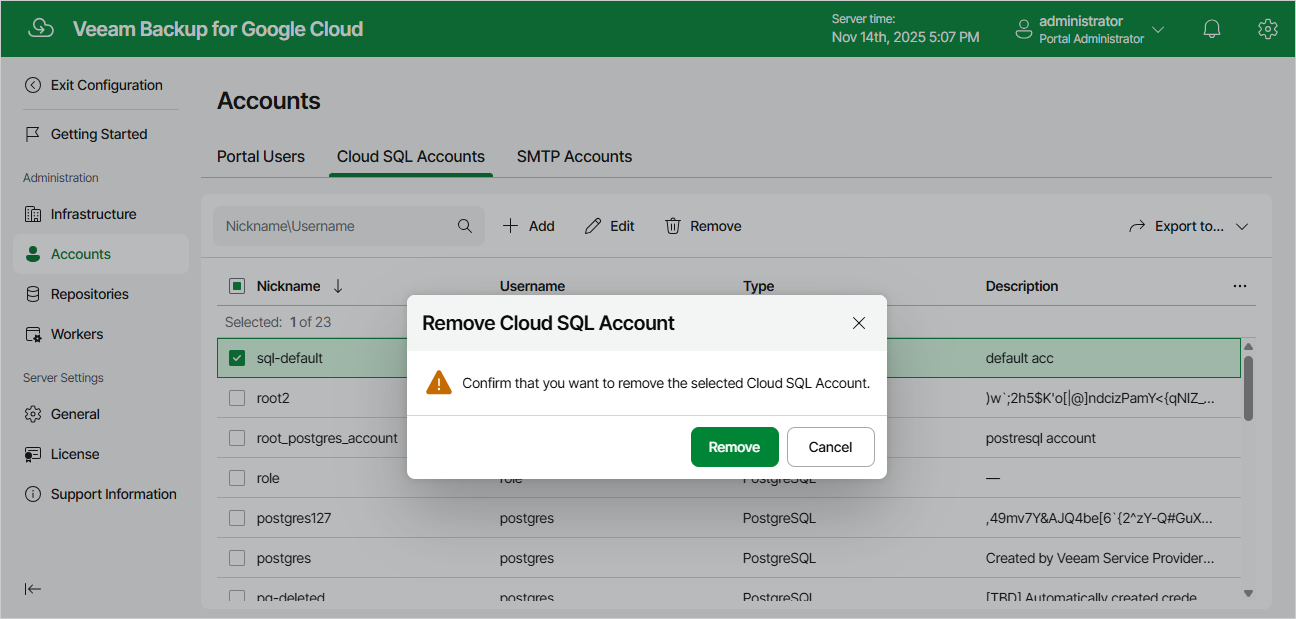Click the Edit toolbar button label
1296x619 pixels.
623,226
